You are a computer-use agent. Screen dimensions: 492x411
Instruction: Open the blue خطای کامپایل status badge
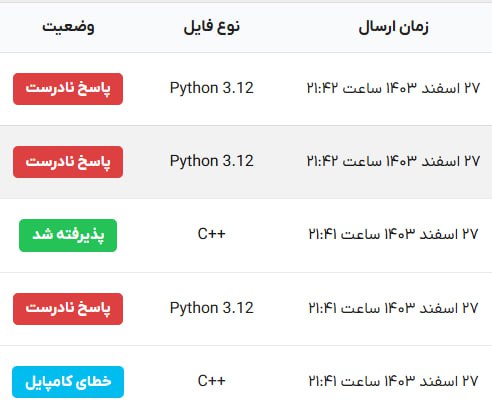[68, 382]
